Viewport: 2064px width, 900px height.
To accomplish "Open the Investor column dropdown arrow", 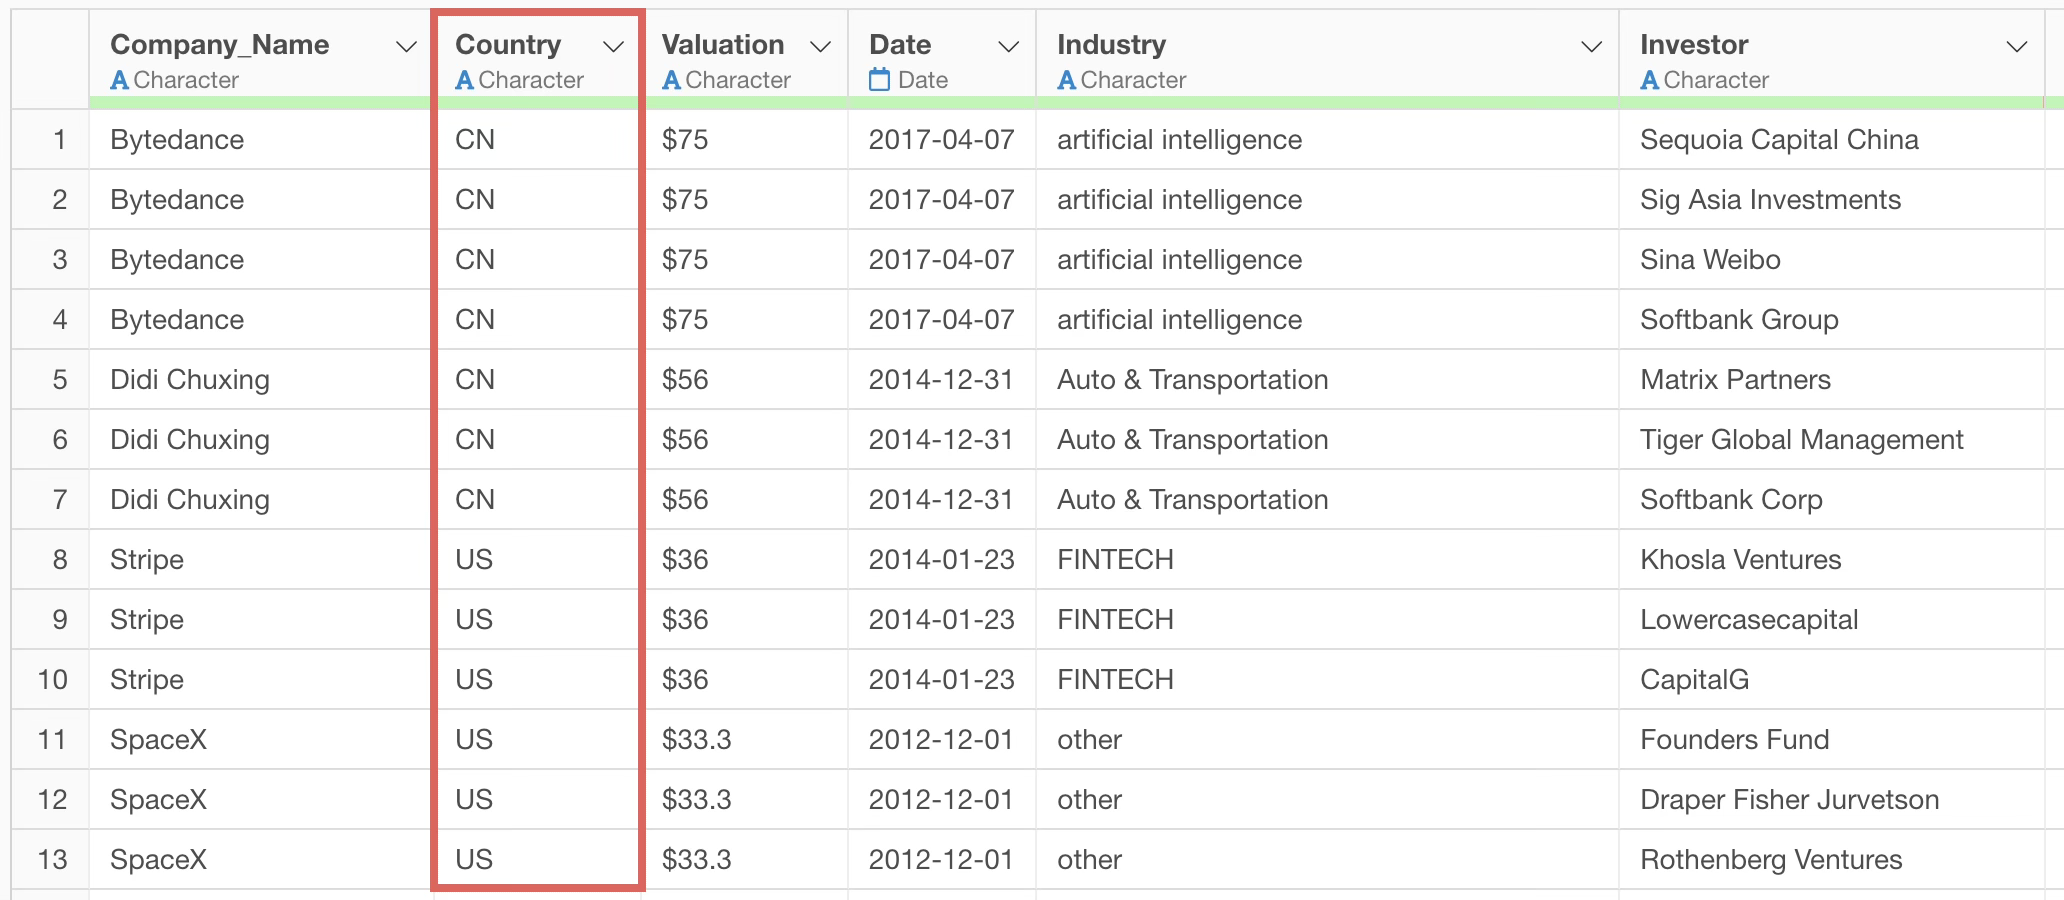I will point(2017,47).
